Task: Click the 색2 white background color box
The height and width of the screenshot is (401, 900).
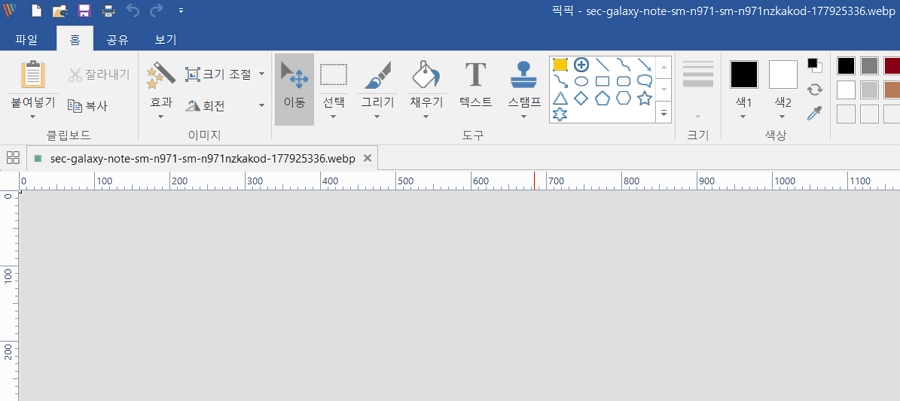Action: (x=783, y=75)
